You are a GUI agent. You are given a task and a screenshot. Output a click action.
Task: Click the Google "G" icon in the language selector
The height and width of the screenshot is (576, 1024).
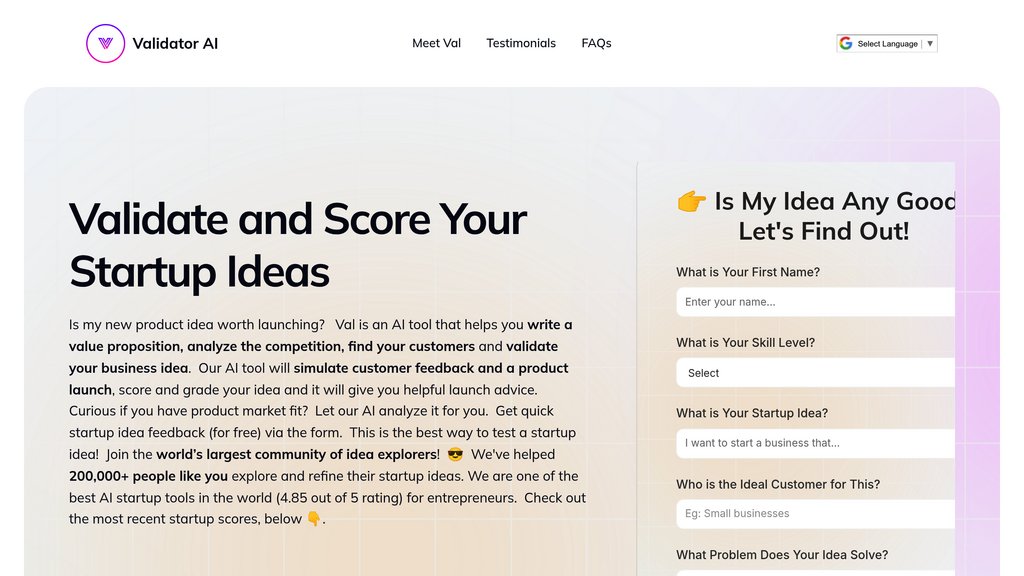pyautogui.click(x=847, y=43)
